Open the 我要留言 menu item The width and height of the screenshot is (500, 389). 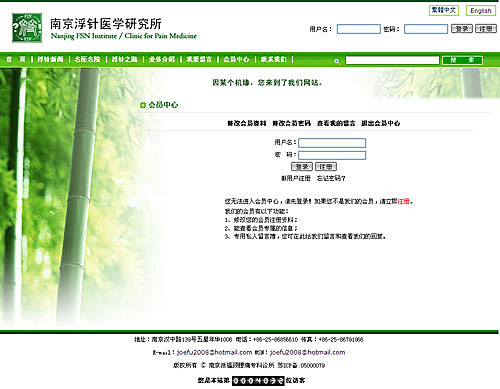click(x=199, y=59)
